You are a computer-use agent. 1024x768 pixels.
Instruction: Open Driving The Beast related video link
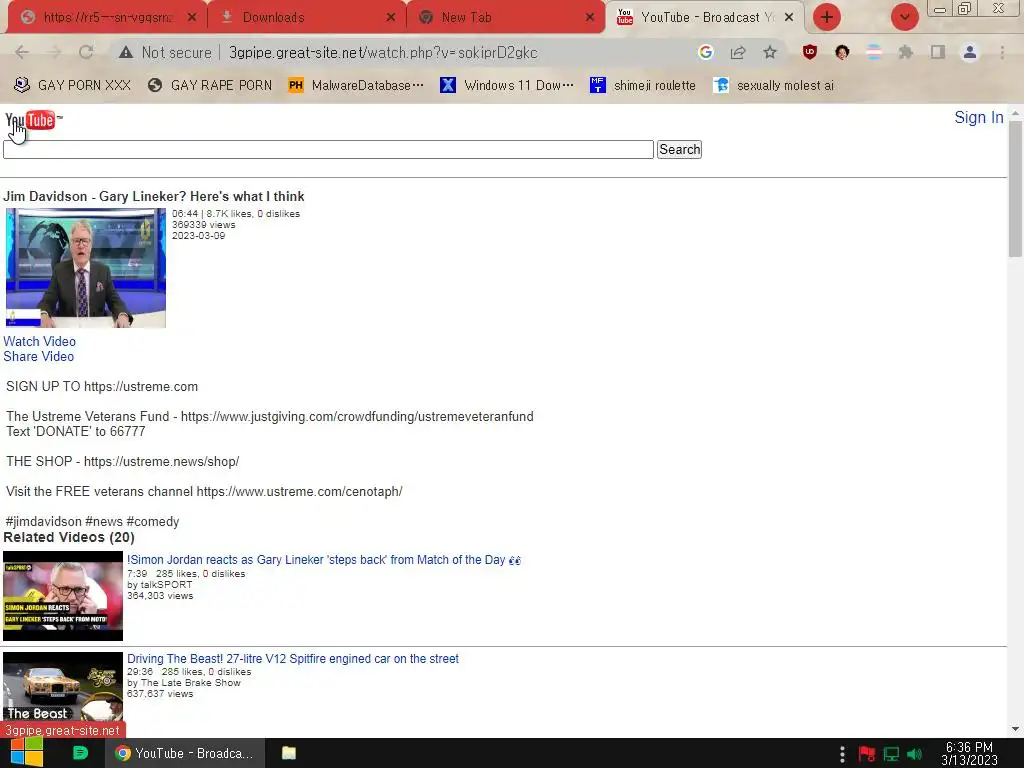[293, 659]
